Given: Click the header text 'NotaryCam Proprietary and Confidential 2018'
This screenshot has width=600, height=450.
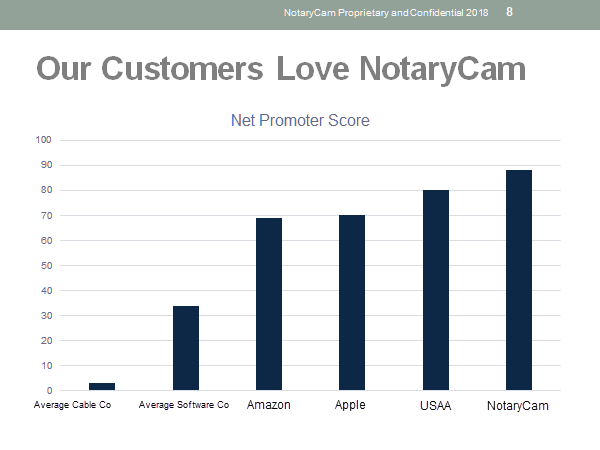Looking at the screenshot, I should [386, 13].
